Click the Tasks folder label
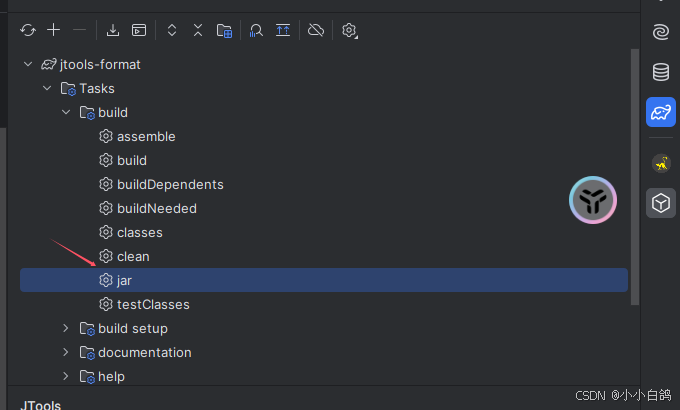The image size is (680, 410). (97, 89)
